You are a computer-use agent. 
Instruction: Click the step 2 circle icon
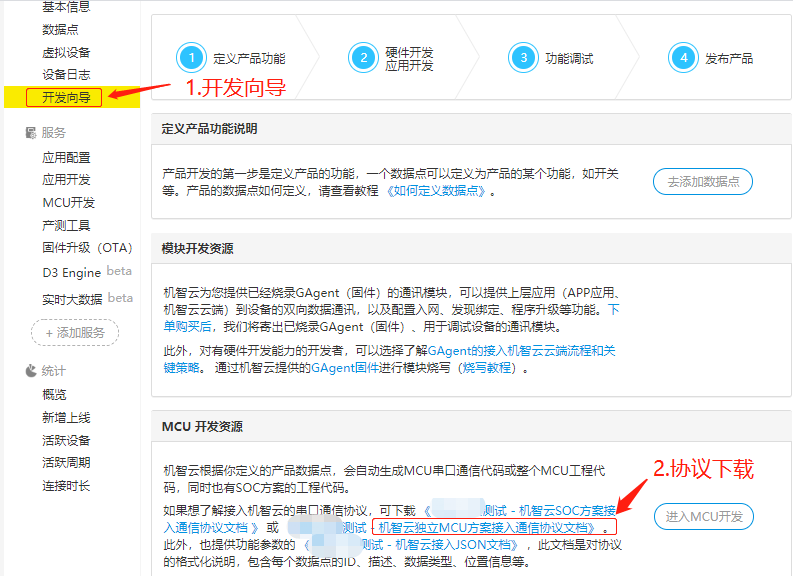[363, 58]
